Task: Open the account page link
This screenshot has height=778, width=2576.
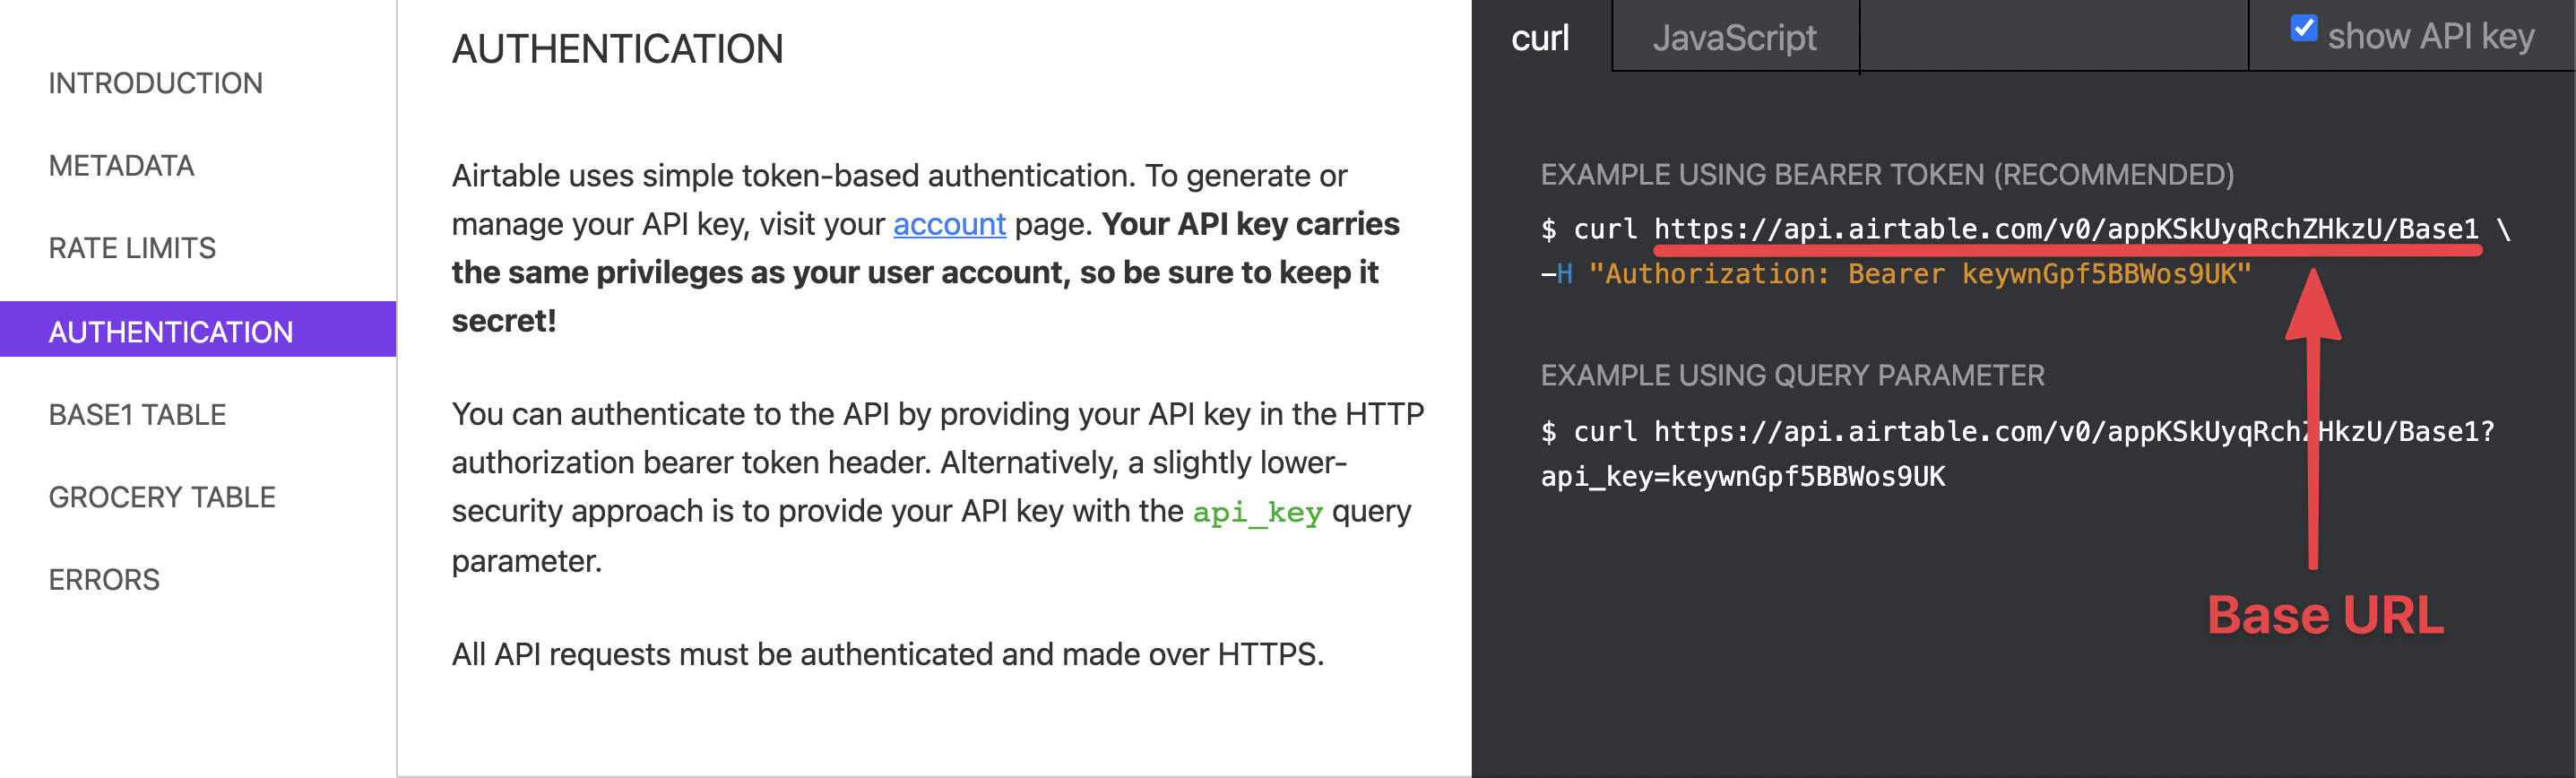Action: point(949,224)
